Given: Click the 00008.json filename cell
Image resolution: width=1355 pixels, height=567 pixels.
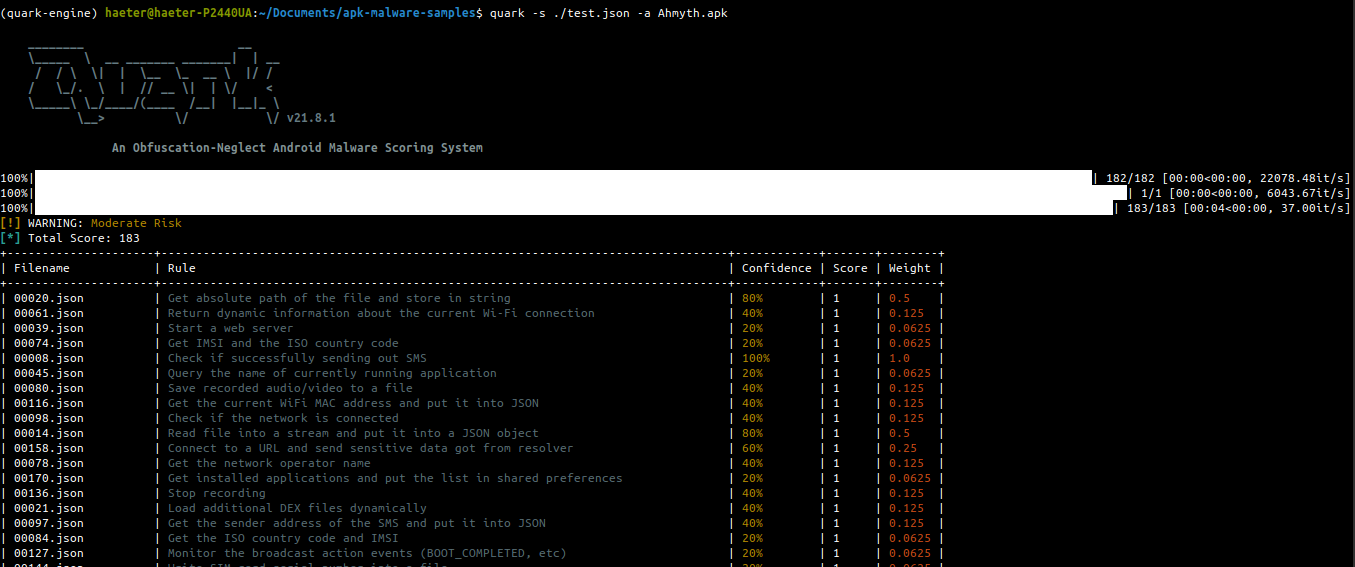Looking at the screenshot, I should [49, 358].
